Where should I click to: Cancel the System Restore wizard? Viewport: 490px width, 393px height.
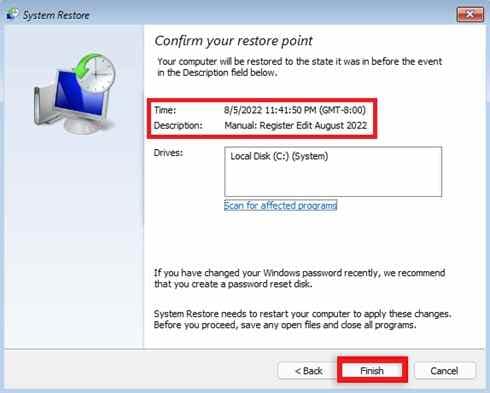pos(444,370)
